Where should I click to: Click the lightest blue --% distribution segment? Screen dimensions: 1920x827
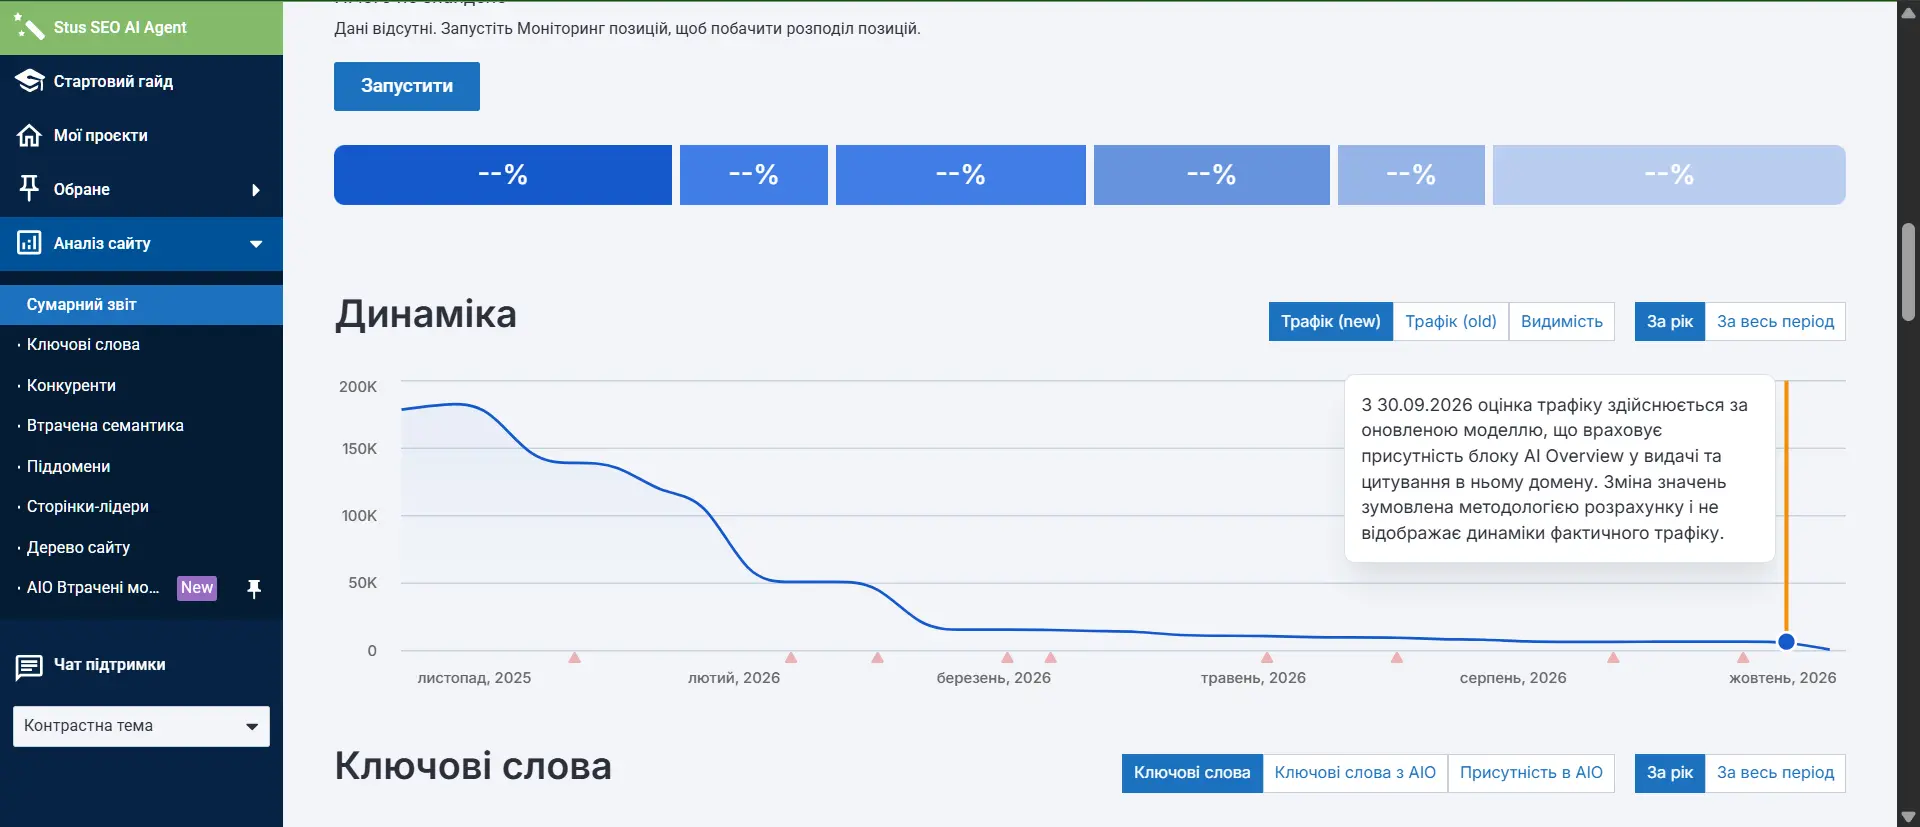1669,175
